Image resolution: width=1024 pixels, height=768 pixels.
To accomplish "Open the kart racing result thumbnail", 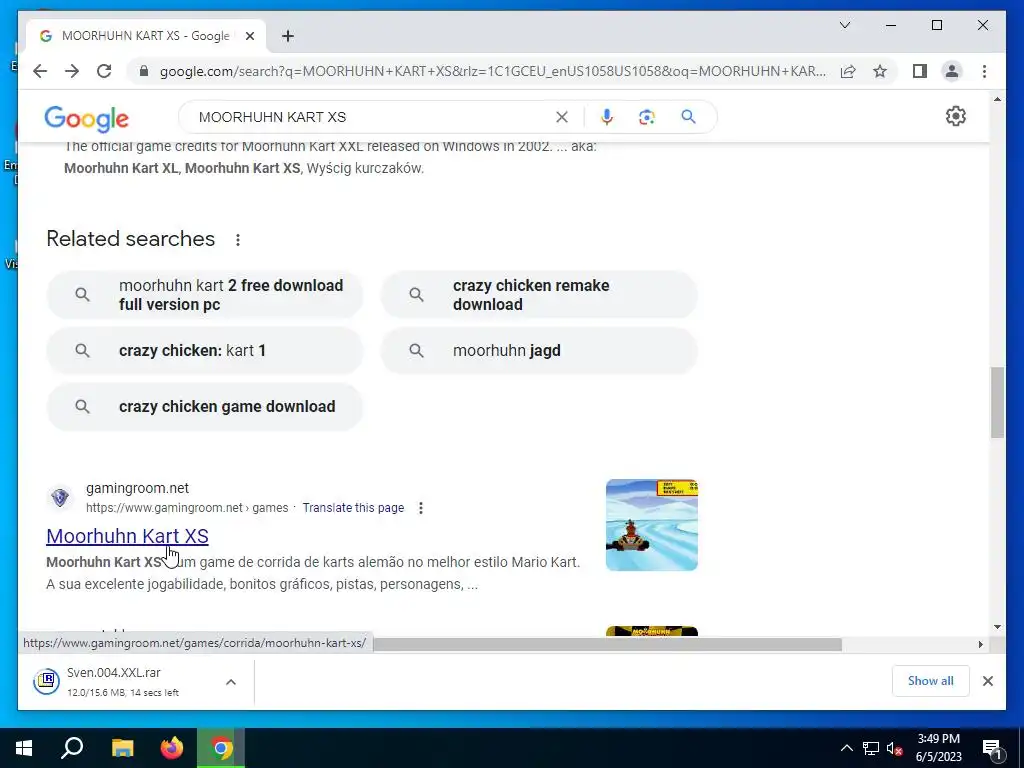I will coord(651,525).
